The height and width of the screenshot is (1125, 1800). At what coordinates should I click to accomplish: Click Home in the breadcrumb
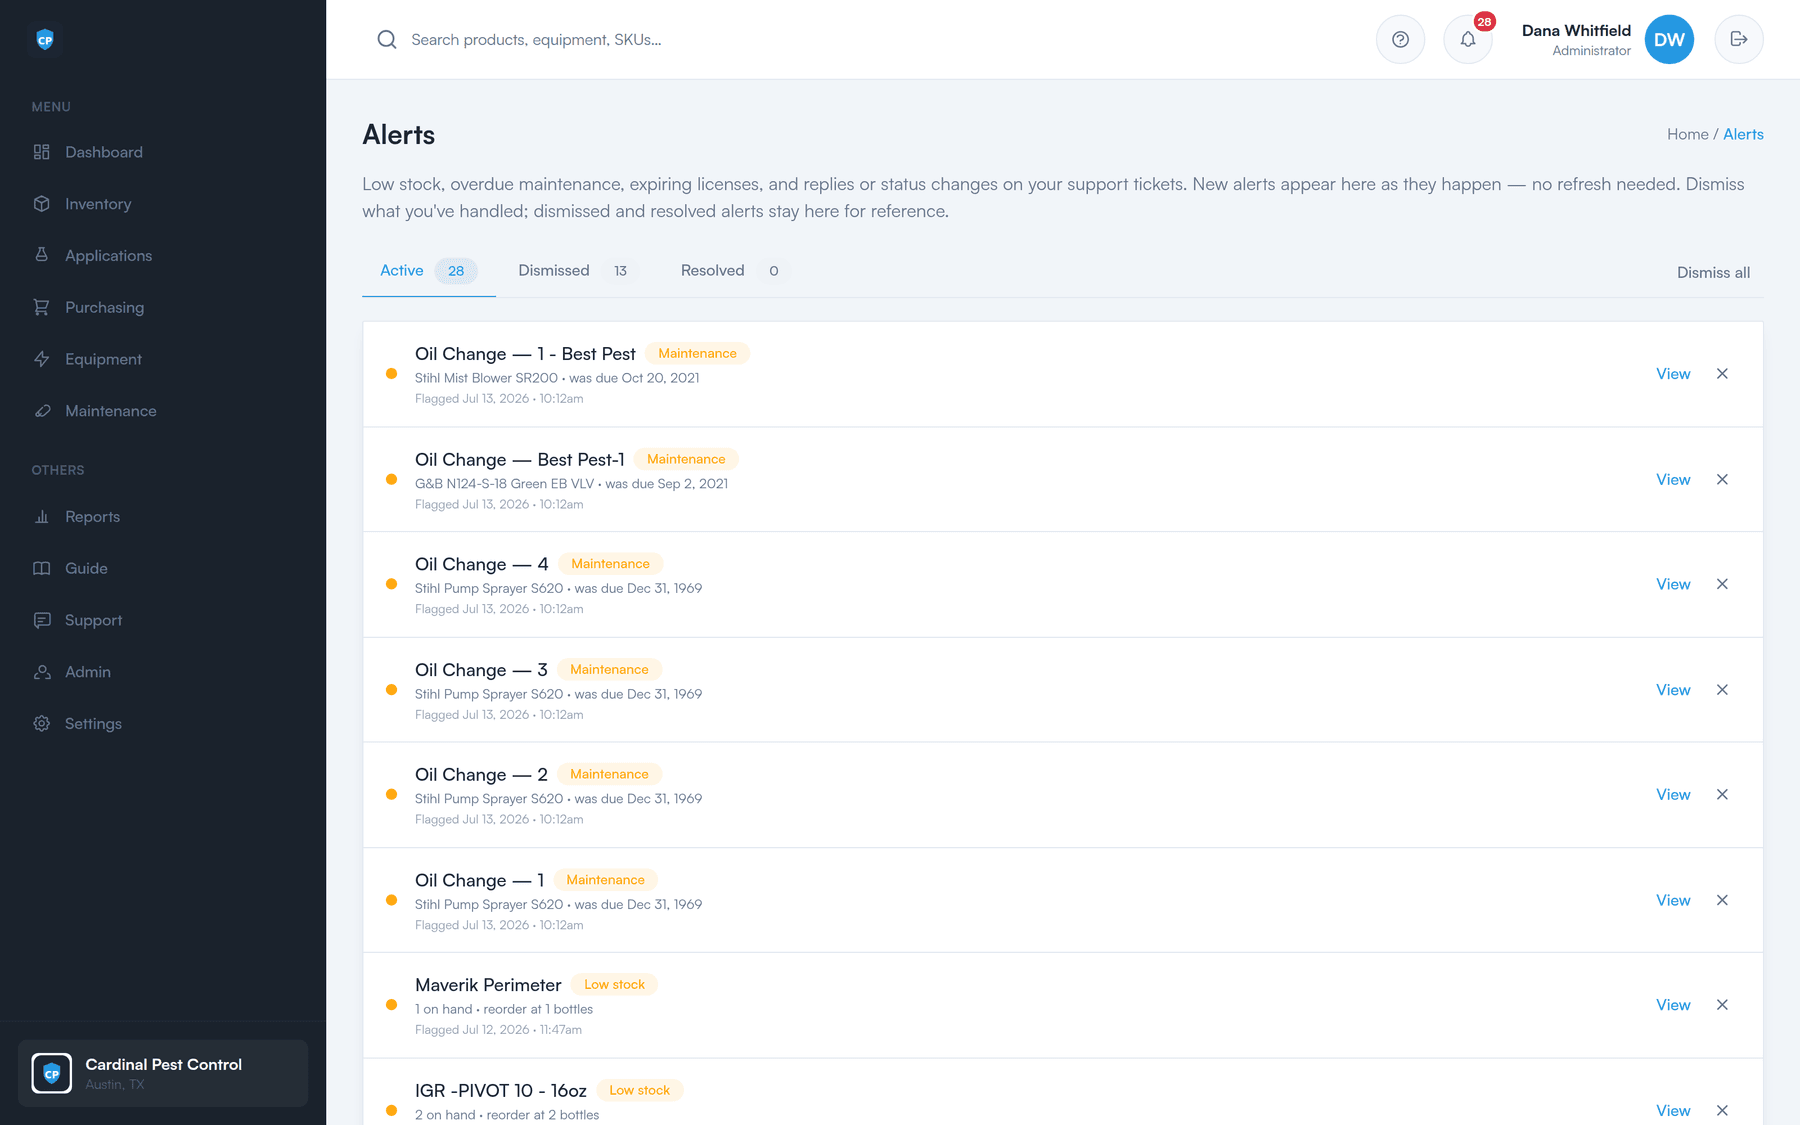click(x=1687, y=134)
